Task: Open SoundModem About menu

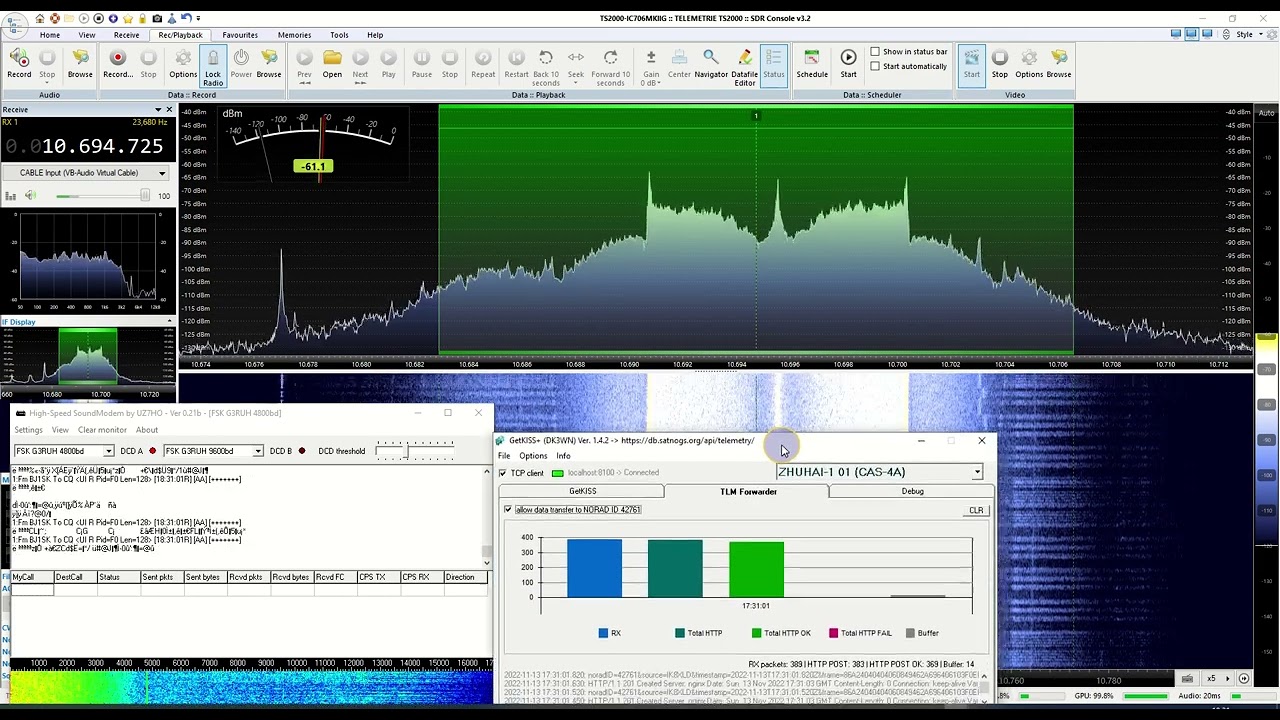Action: pos(147,430)
